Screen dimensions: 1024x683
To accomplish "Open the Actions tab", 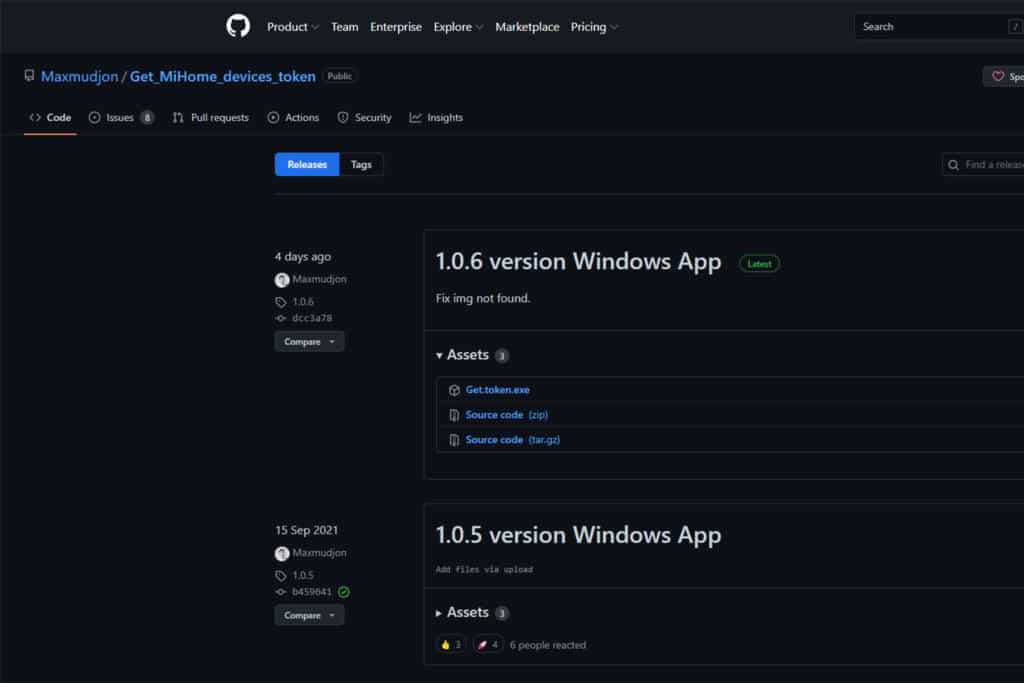I will pos(293,118).
